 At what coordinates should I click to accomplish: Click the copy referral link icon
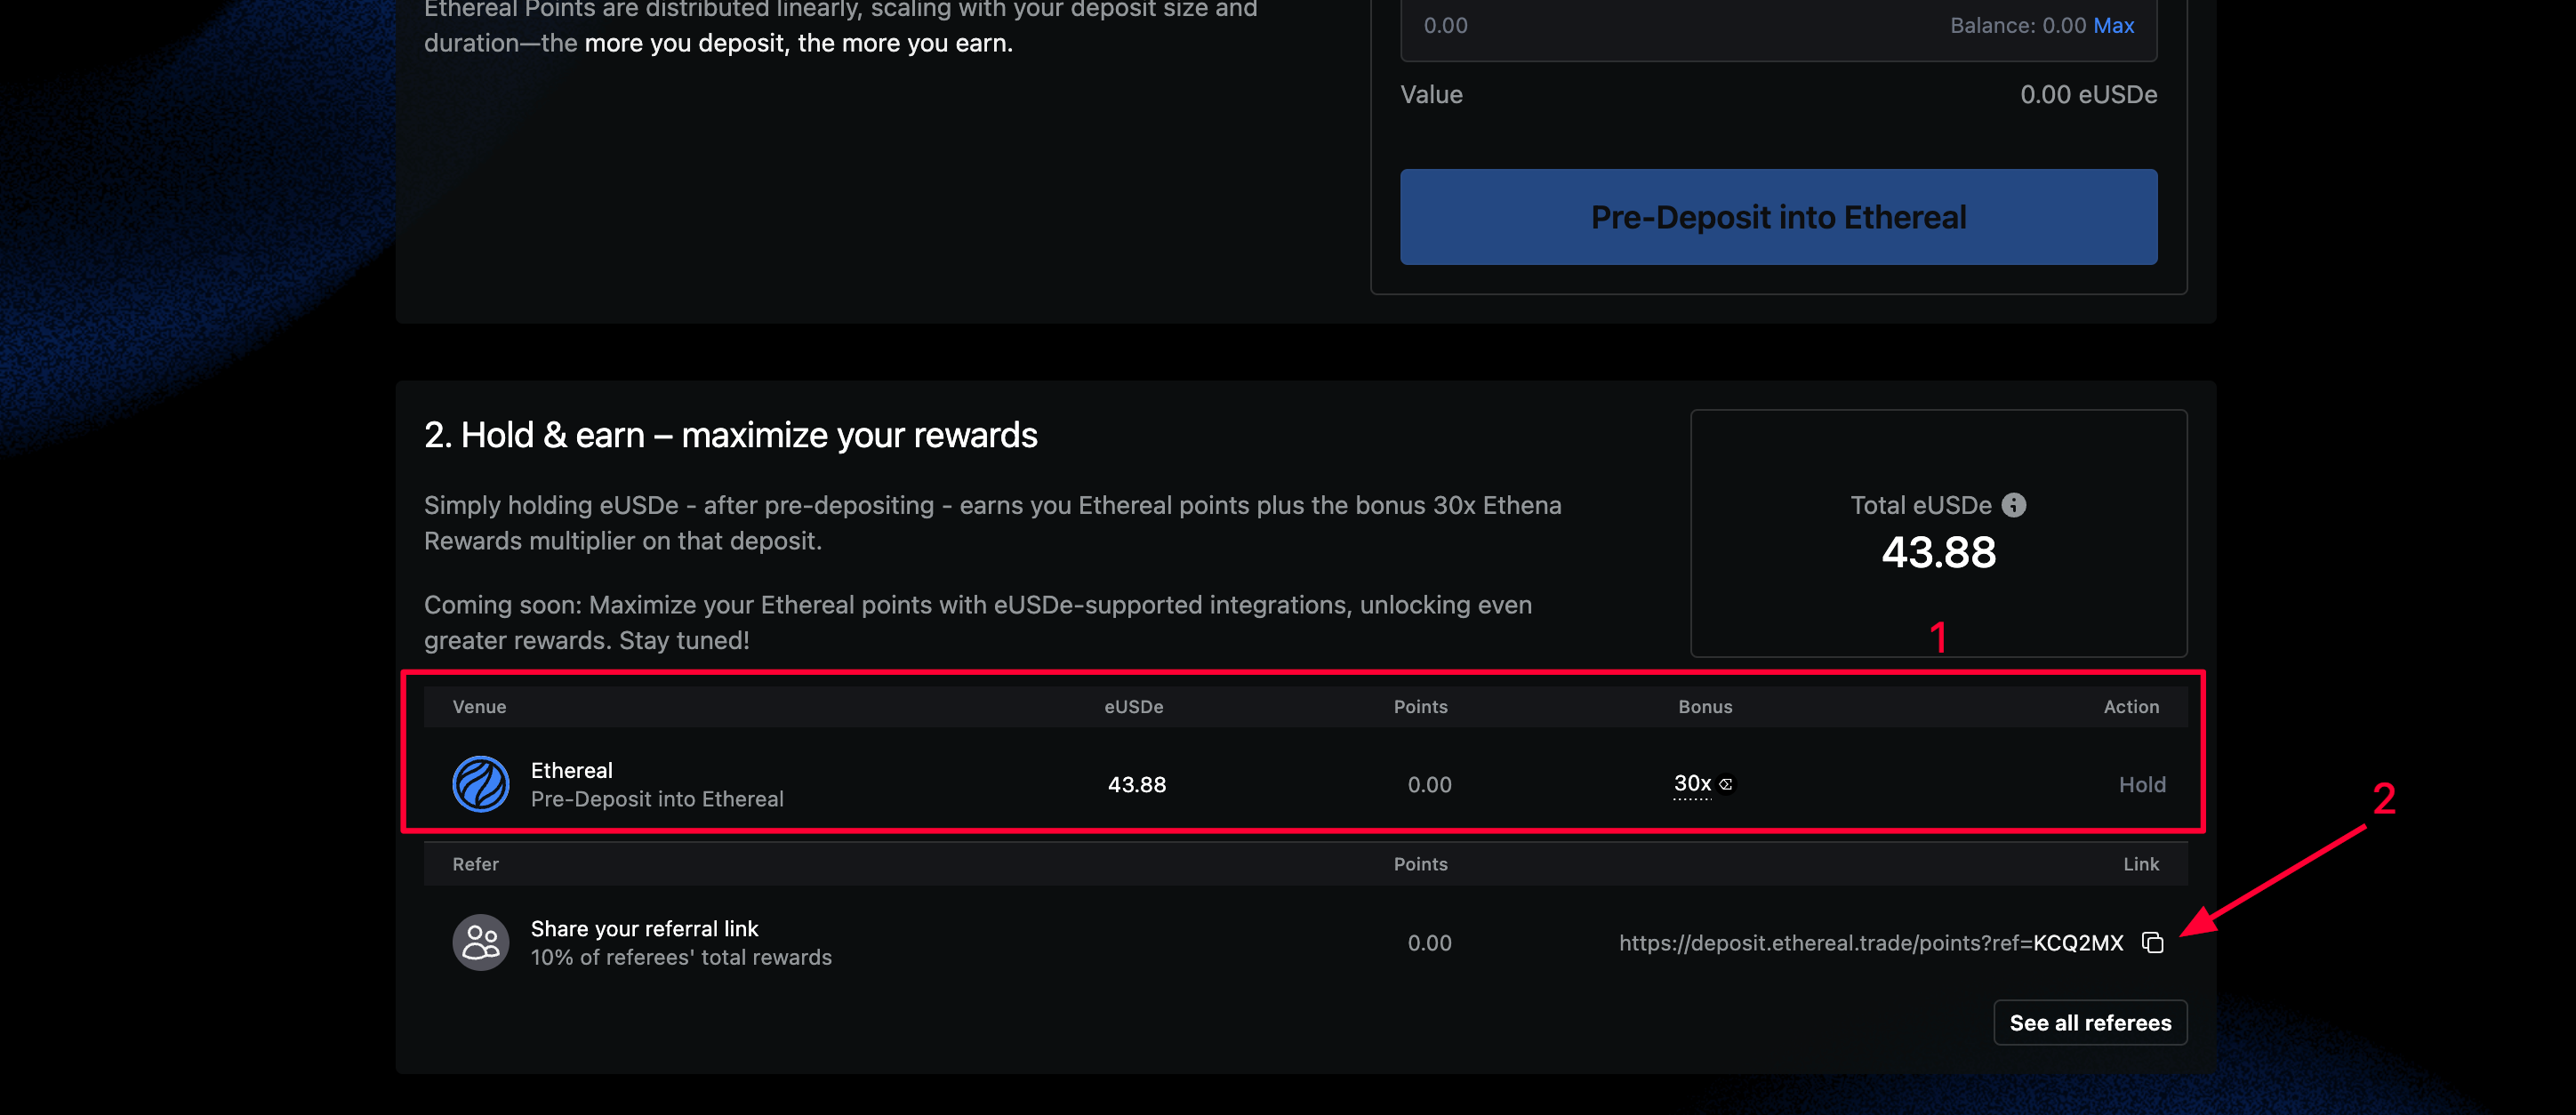pos(2152,943)
